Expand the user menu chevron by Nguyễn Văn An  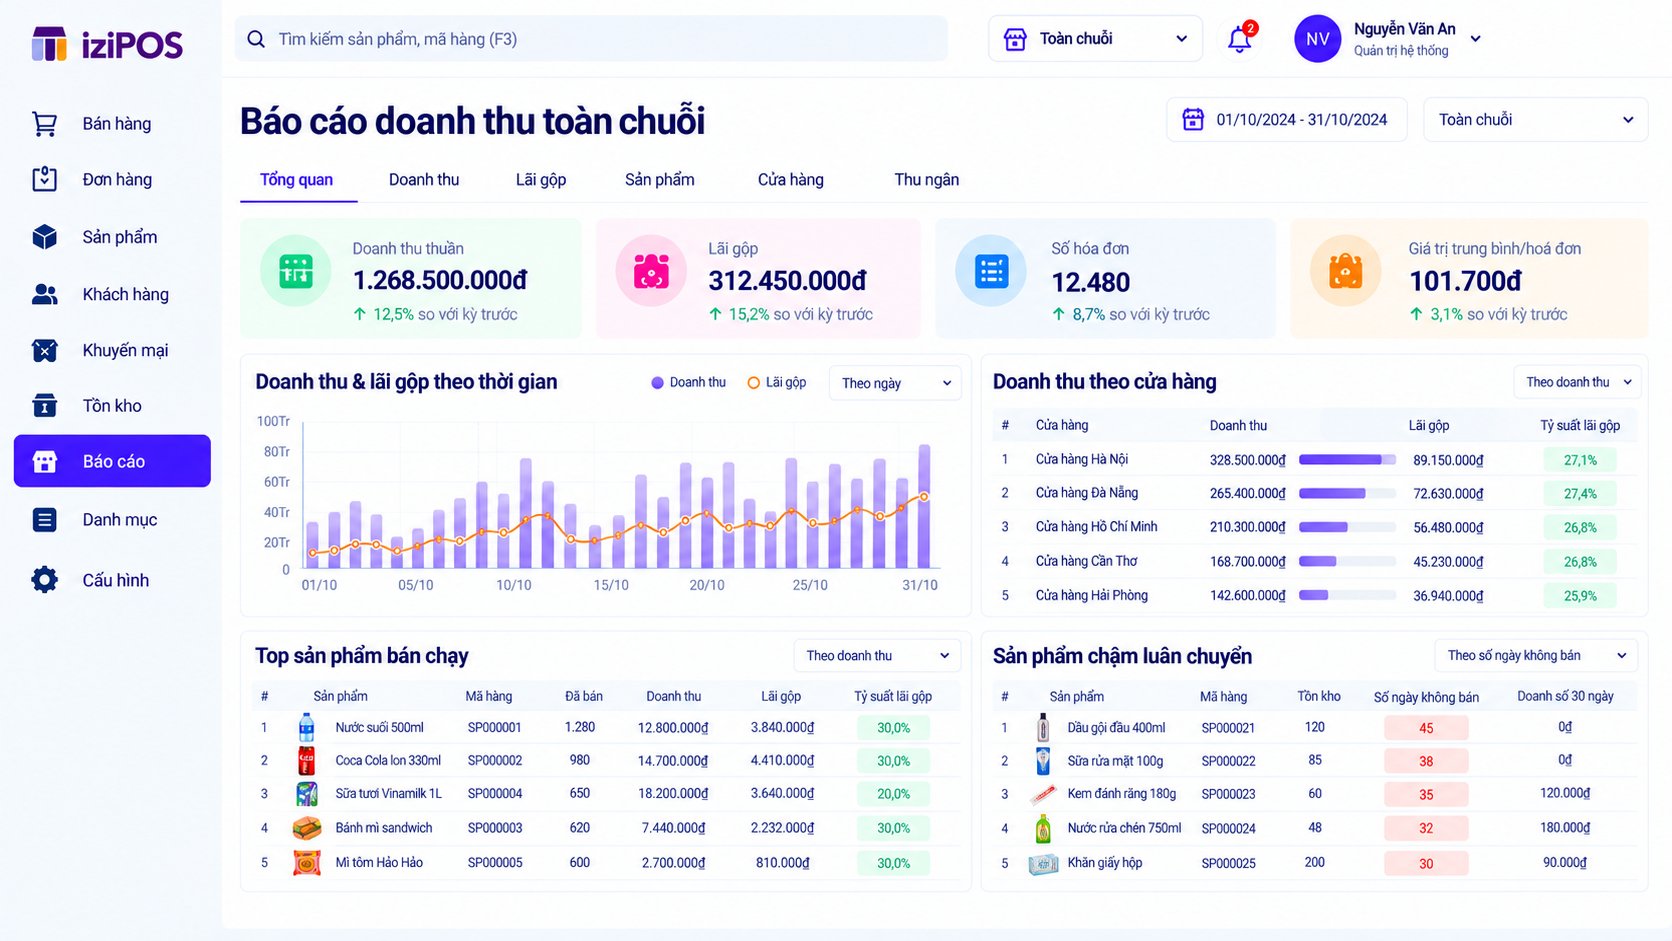pos(1476,39)
